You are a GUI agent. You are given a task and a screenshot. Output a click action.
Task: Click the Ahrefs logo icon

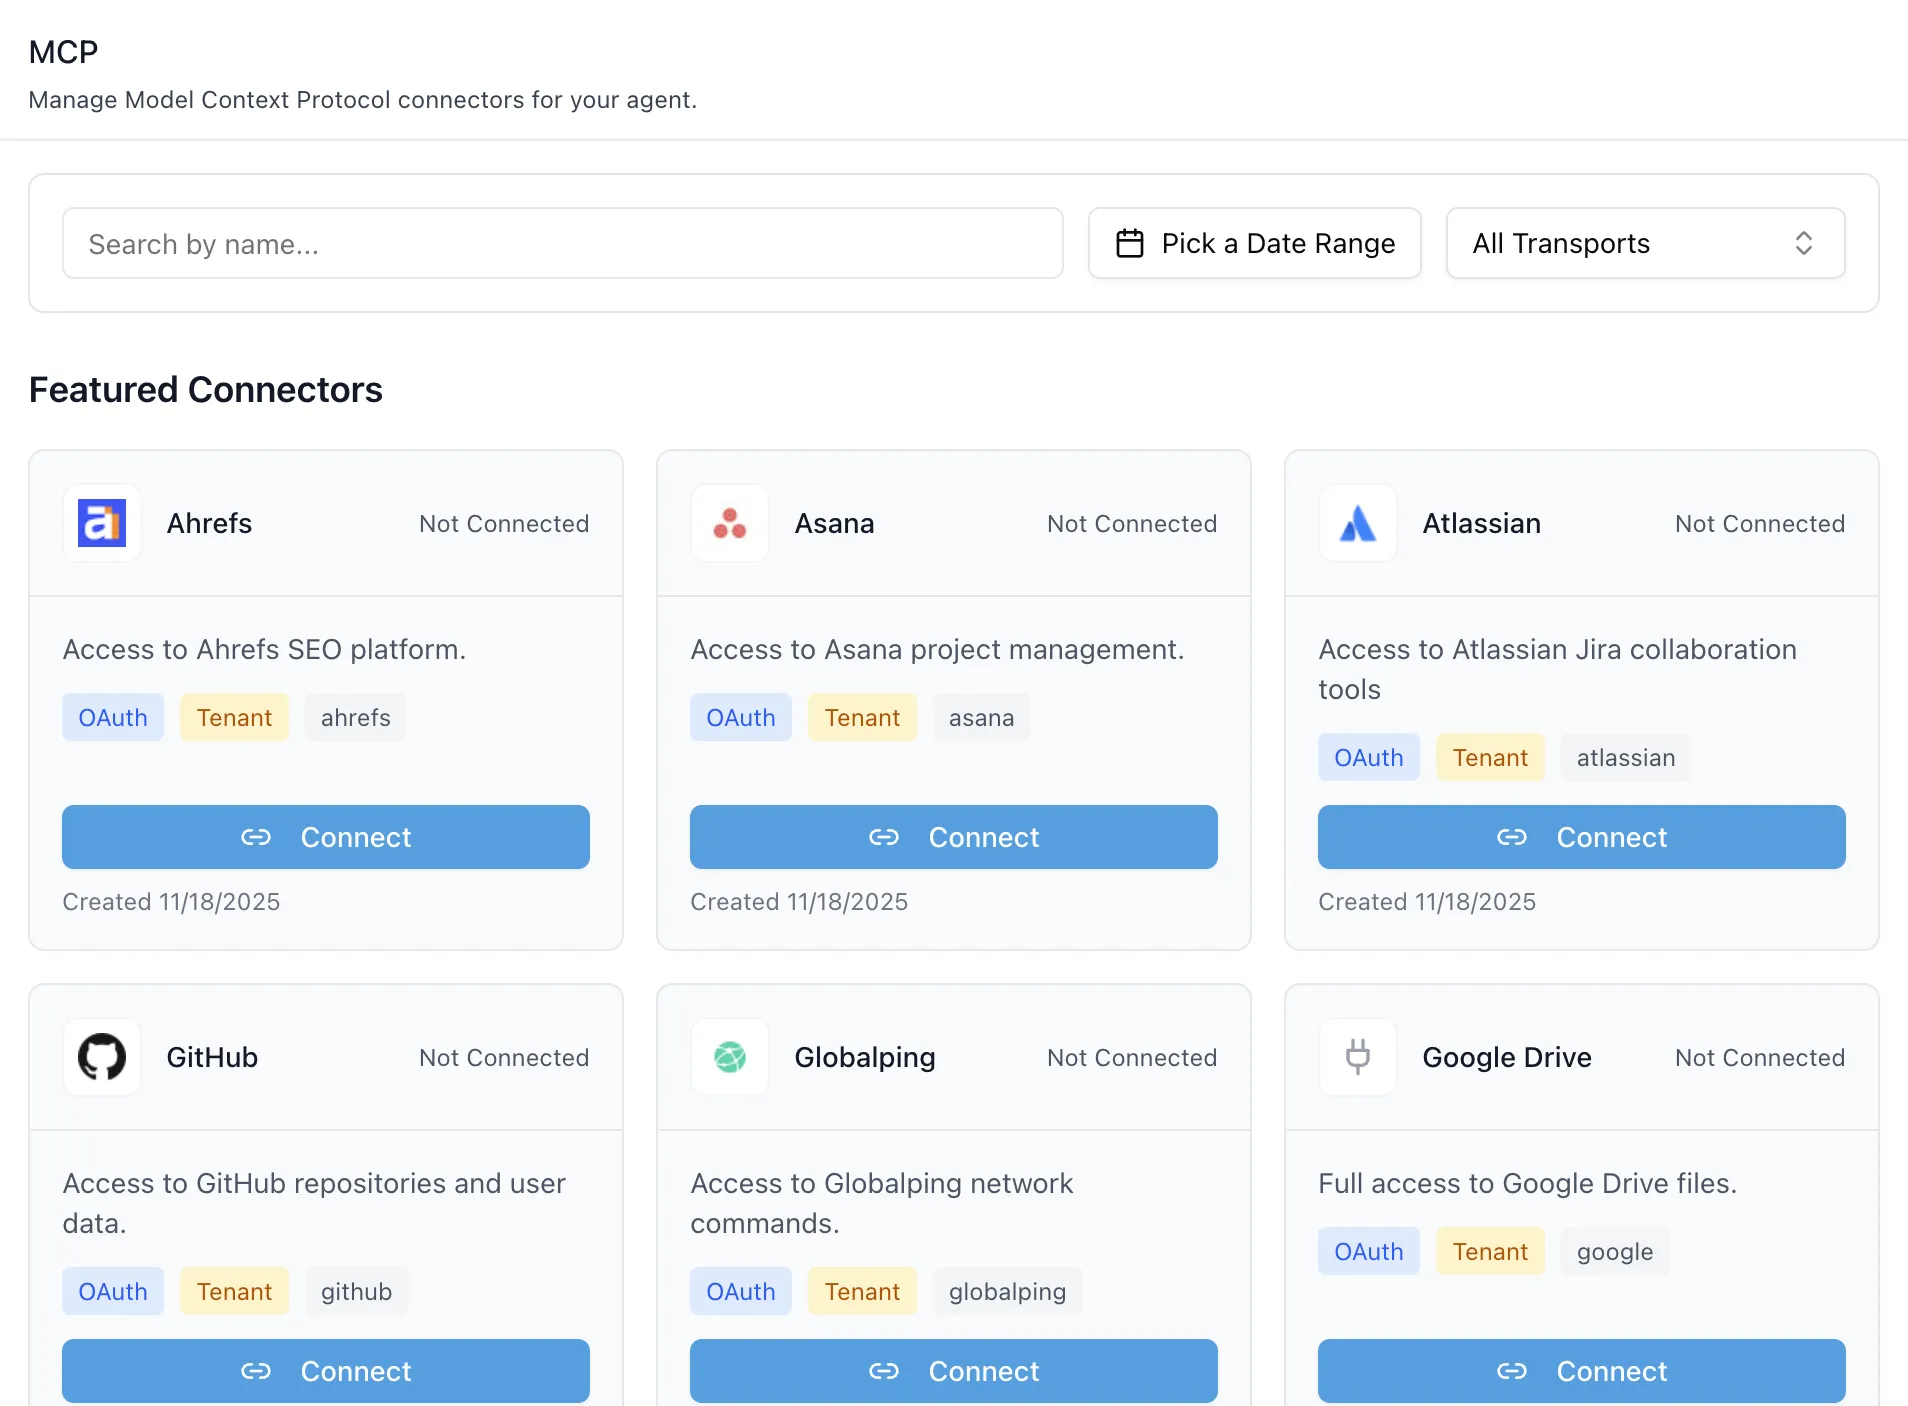102,523
